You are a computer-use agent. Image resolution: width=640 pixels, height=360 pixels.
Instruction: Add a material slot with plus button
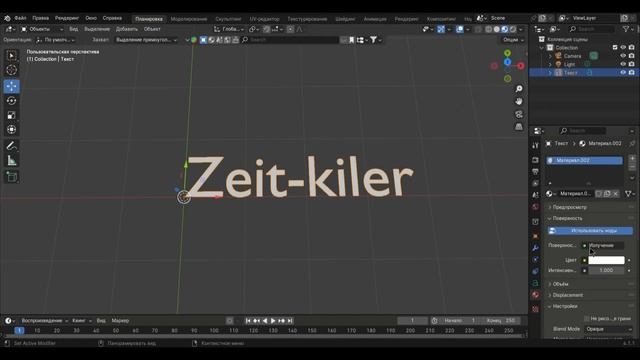coord(632,158)
